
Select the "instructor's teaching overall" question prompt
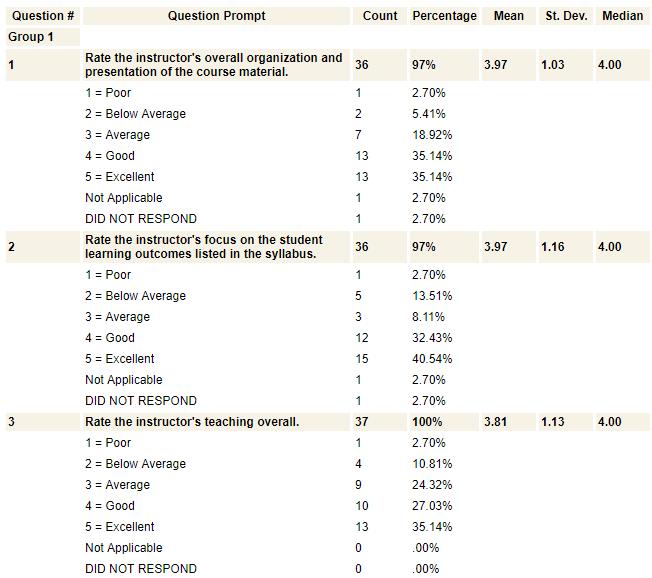[x=192, y=422]
